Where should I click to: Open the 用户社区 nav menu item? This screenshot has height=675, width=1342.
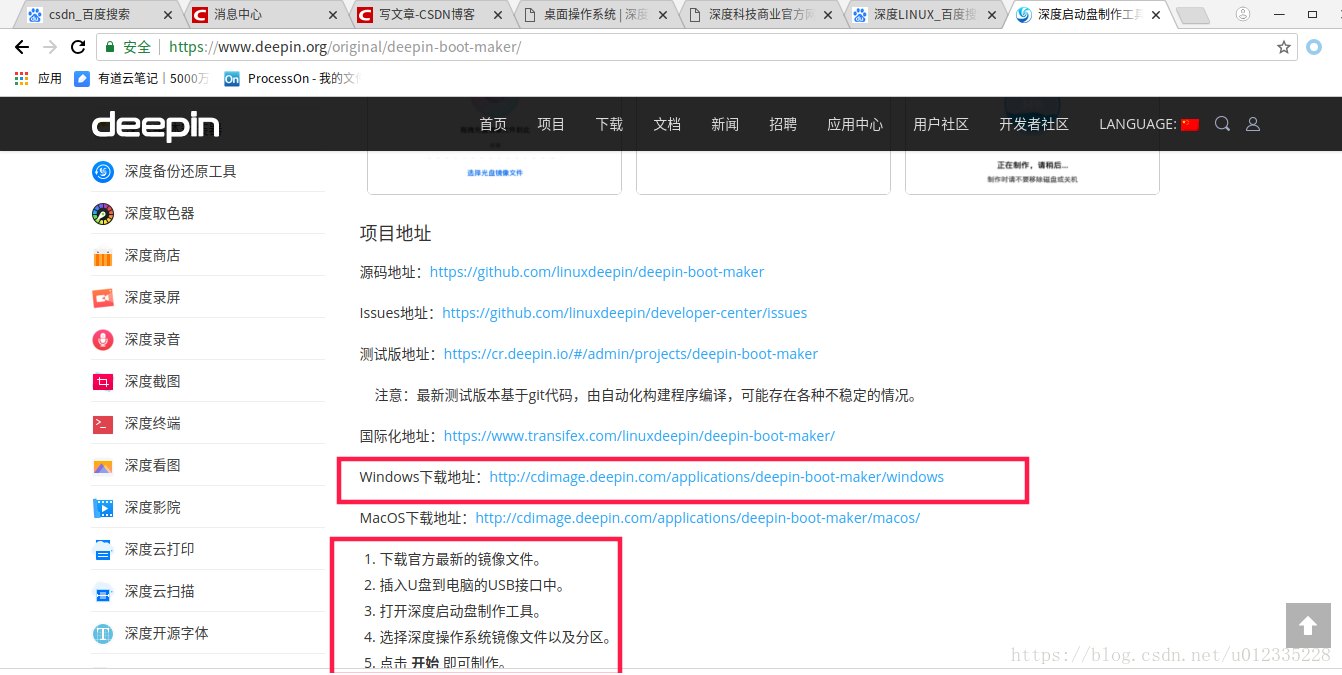coord(941,124)
